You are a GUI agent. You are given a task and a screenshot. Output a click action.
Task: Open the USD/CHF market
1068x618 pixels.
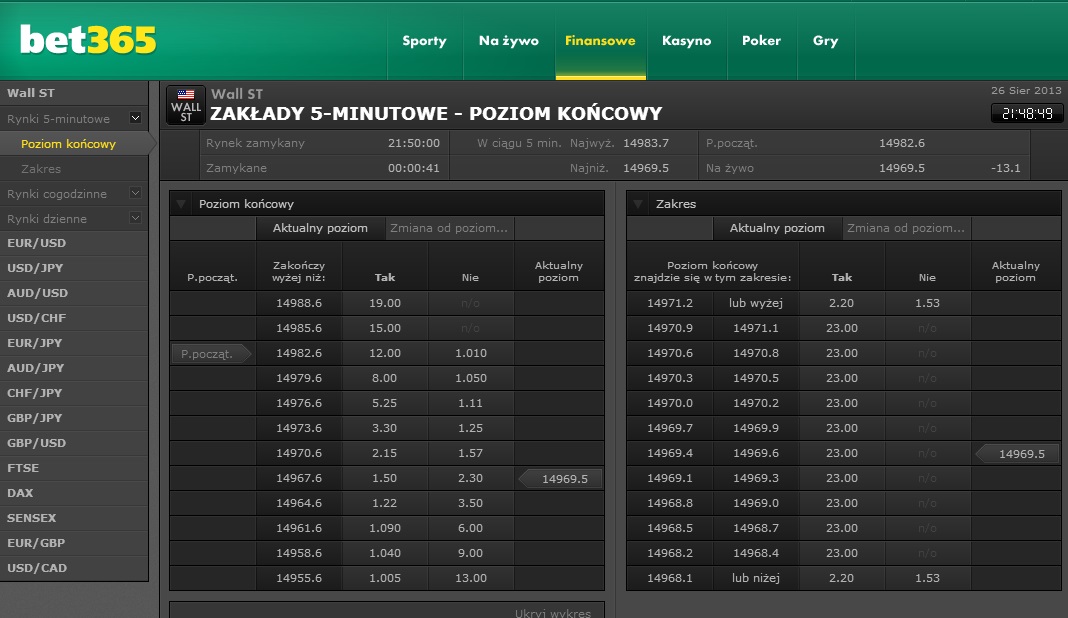click(x=74, y=318)
